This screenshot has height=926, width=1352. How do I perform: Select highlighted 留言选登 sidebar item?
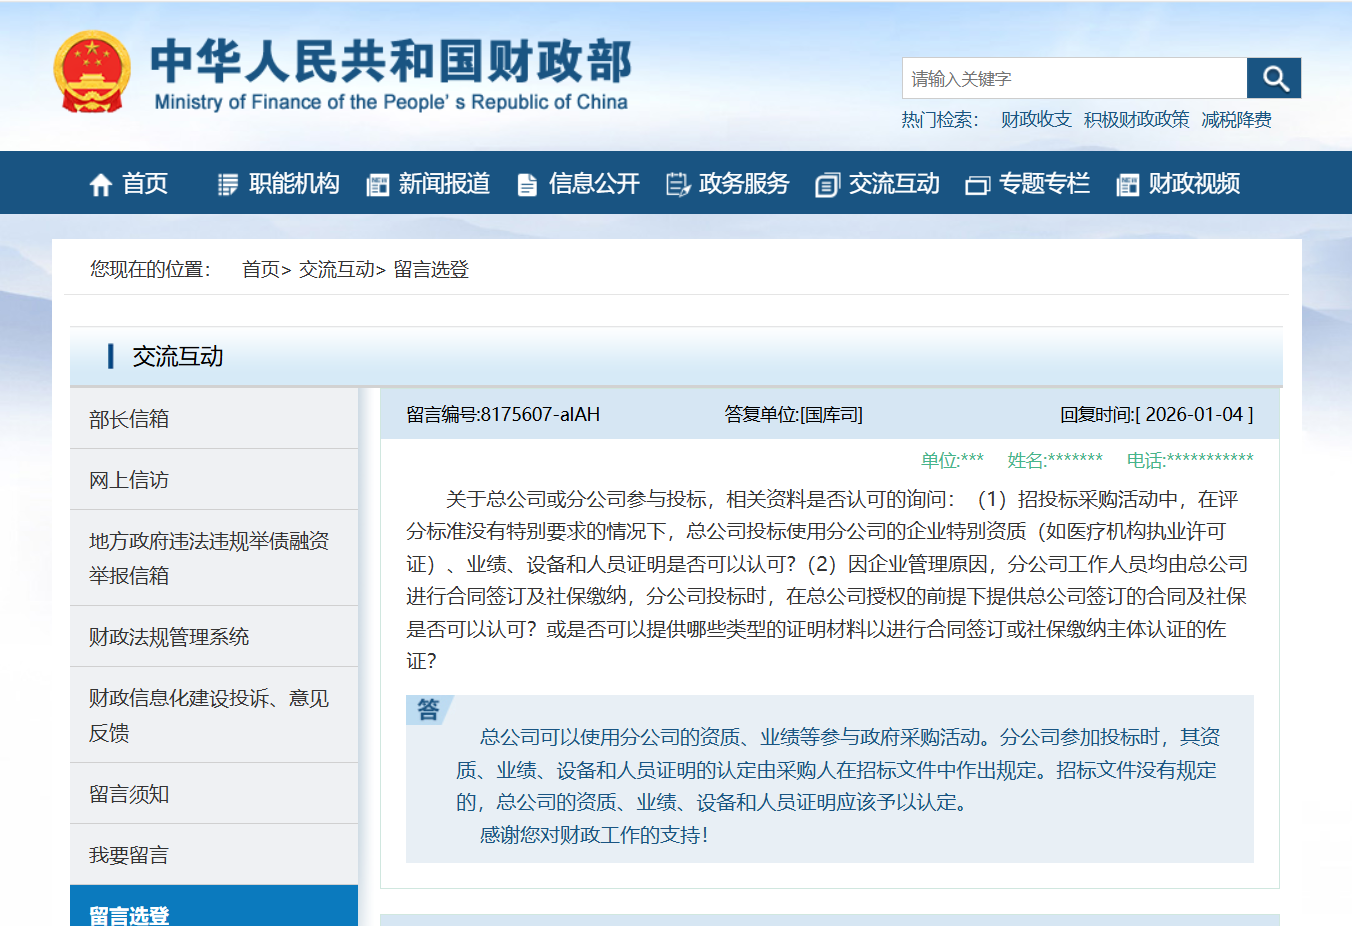(214, 907)
